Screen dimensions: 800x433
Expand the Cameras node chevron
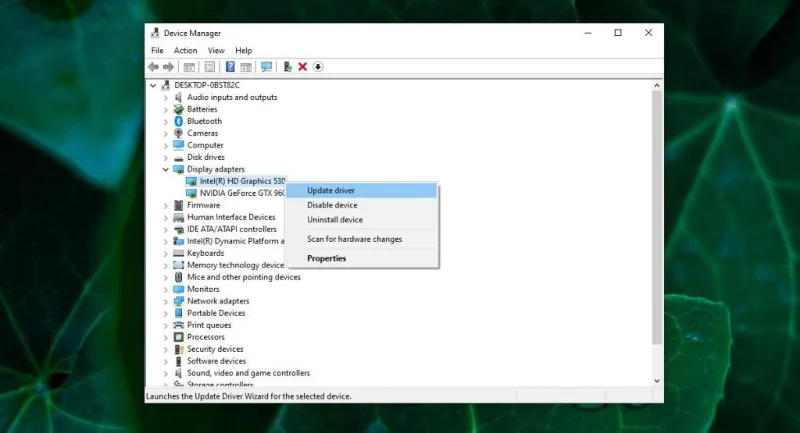(x=165, y=133)
